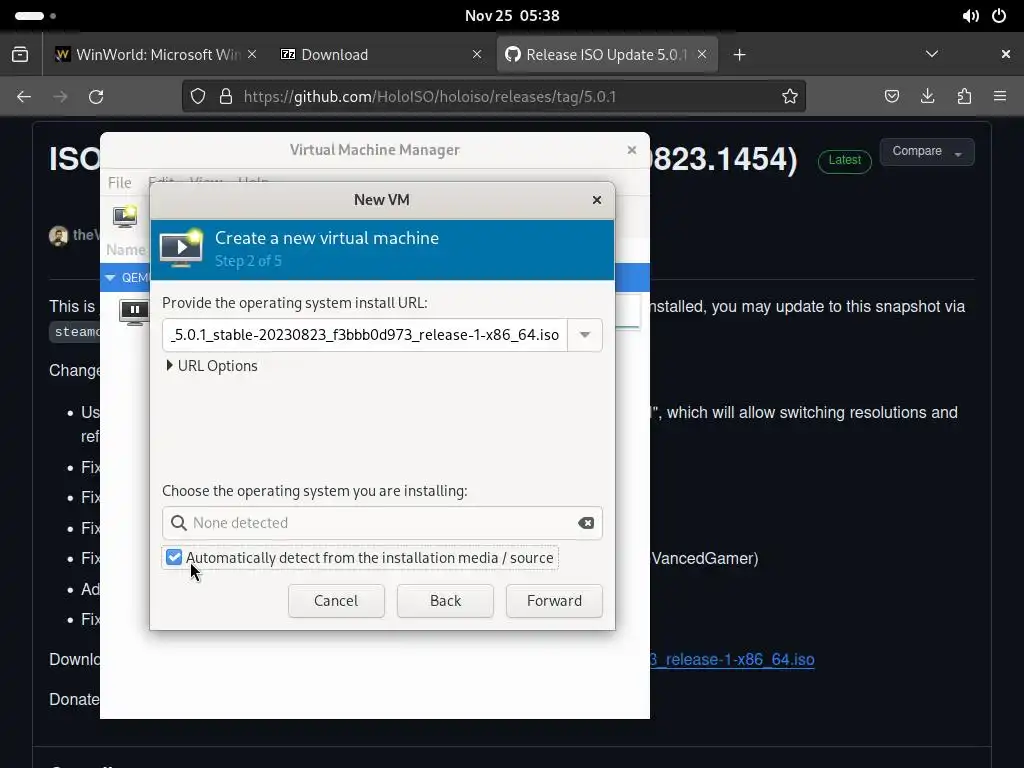Open the extensions puzzle icon
The height and width of the screenshot is (768, 1024).
coord(964,97)
